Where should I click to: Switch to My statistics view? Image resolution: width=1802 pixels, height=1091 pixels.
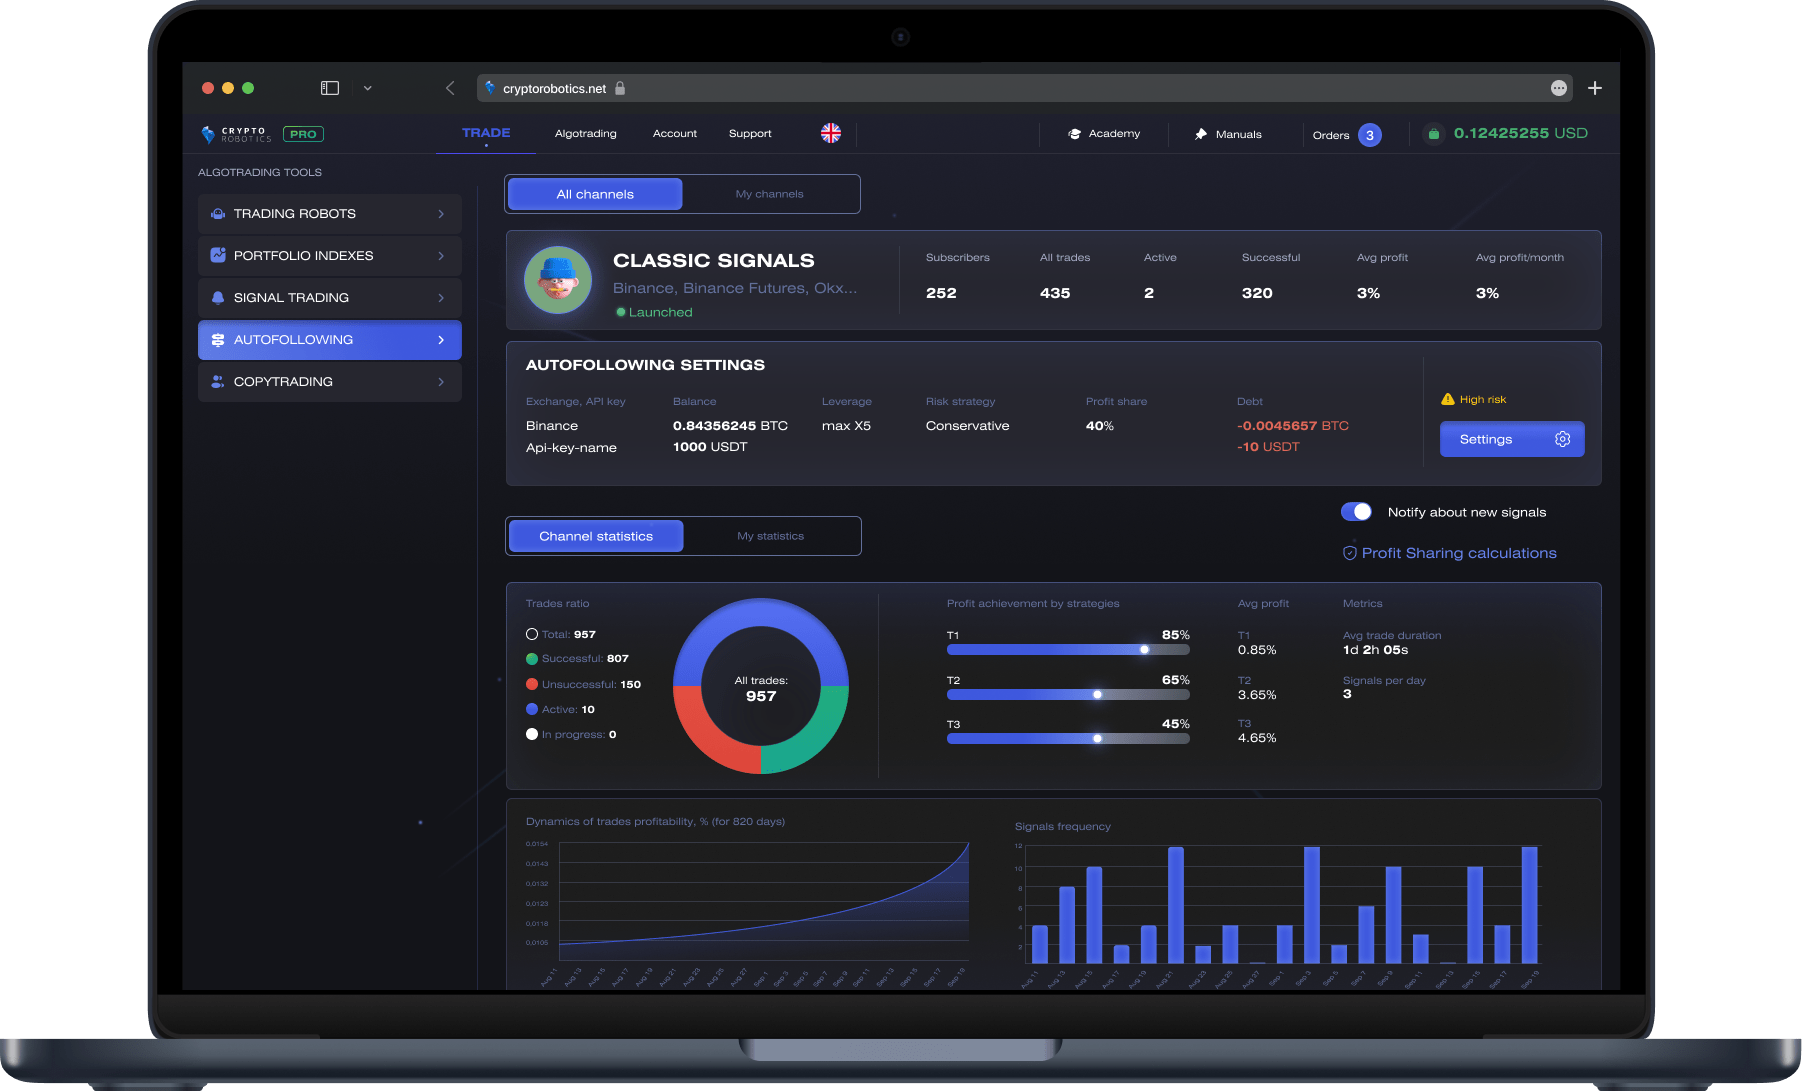coord(770,536)
